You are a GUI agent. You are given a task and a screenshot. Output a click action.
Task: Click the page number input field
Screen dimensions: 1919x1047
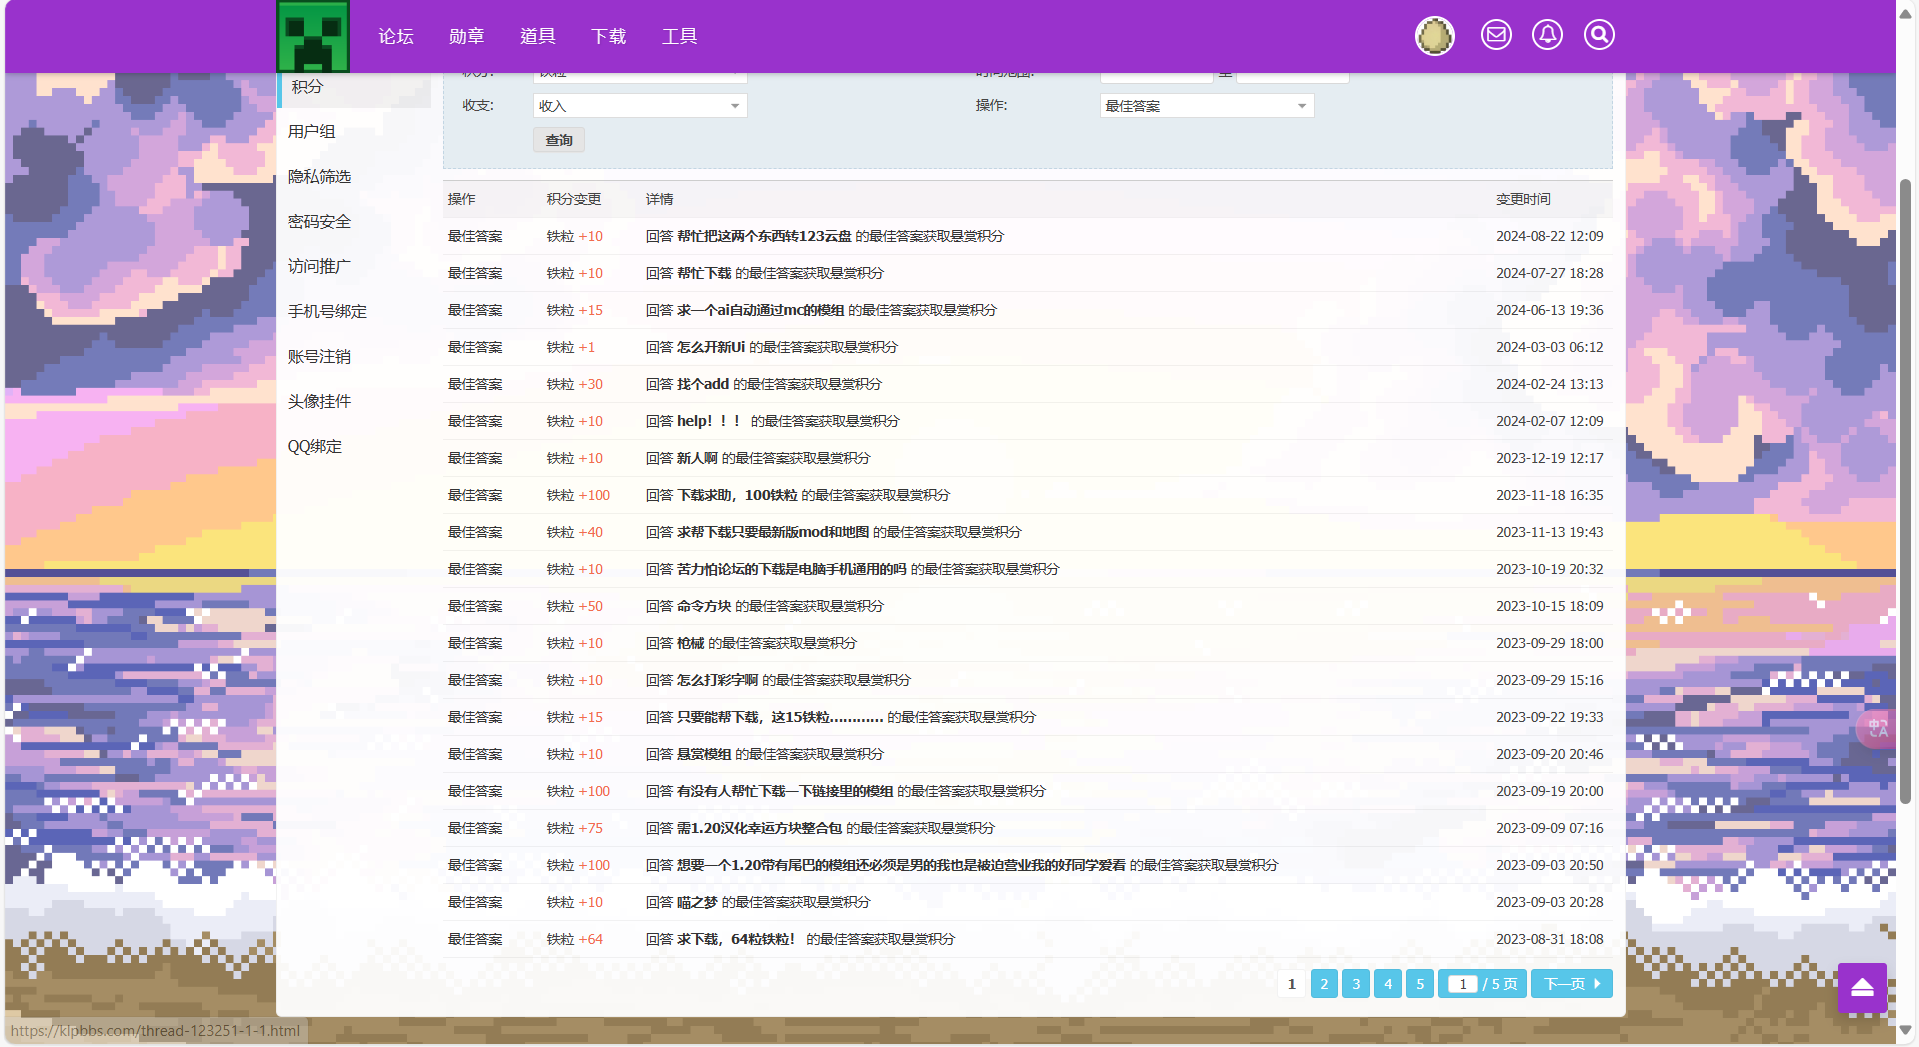click(x=1463, y=984)
